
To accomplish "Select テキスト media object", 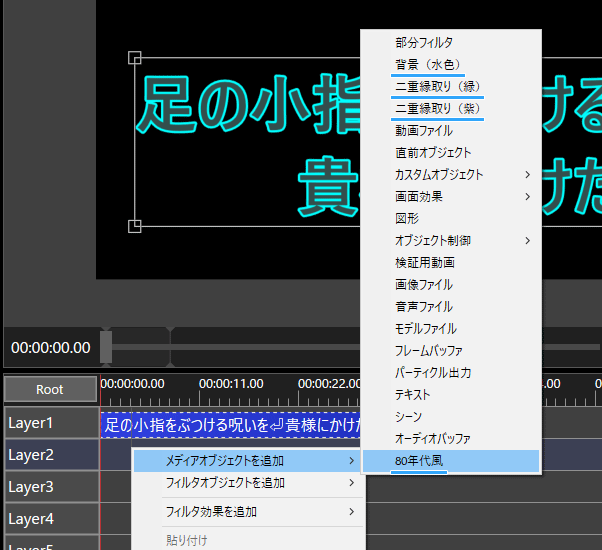I will coord(413,395).
